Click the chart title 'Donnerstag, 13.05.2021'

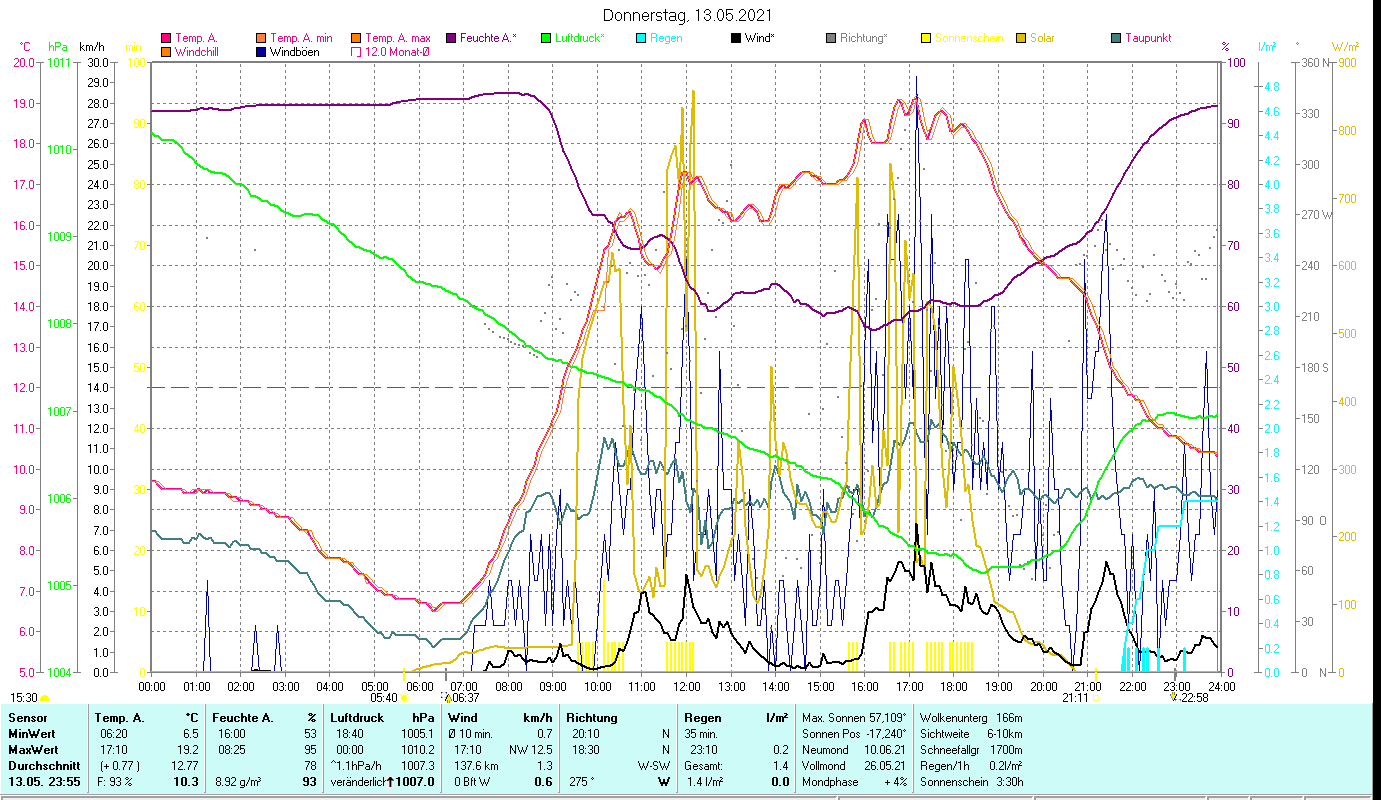[687, 16]
